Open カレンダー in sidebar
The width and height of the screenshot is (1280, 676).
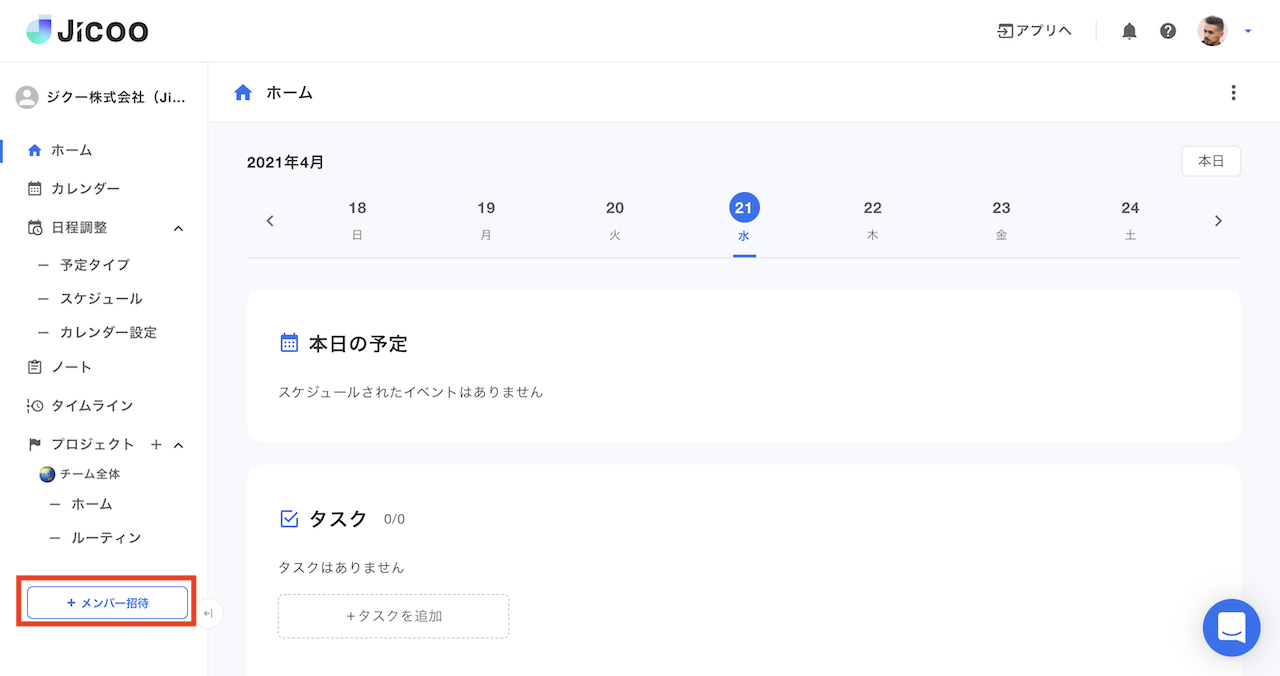pos(85,188)
